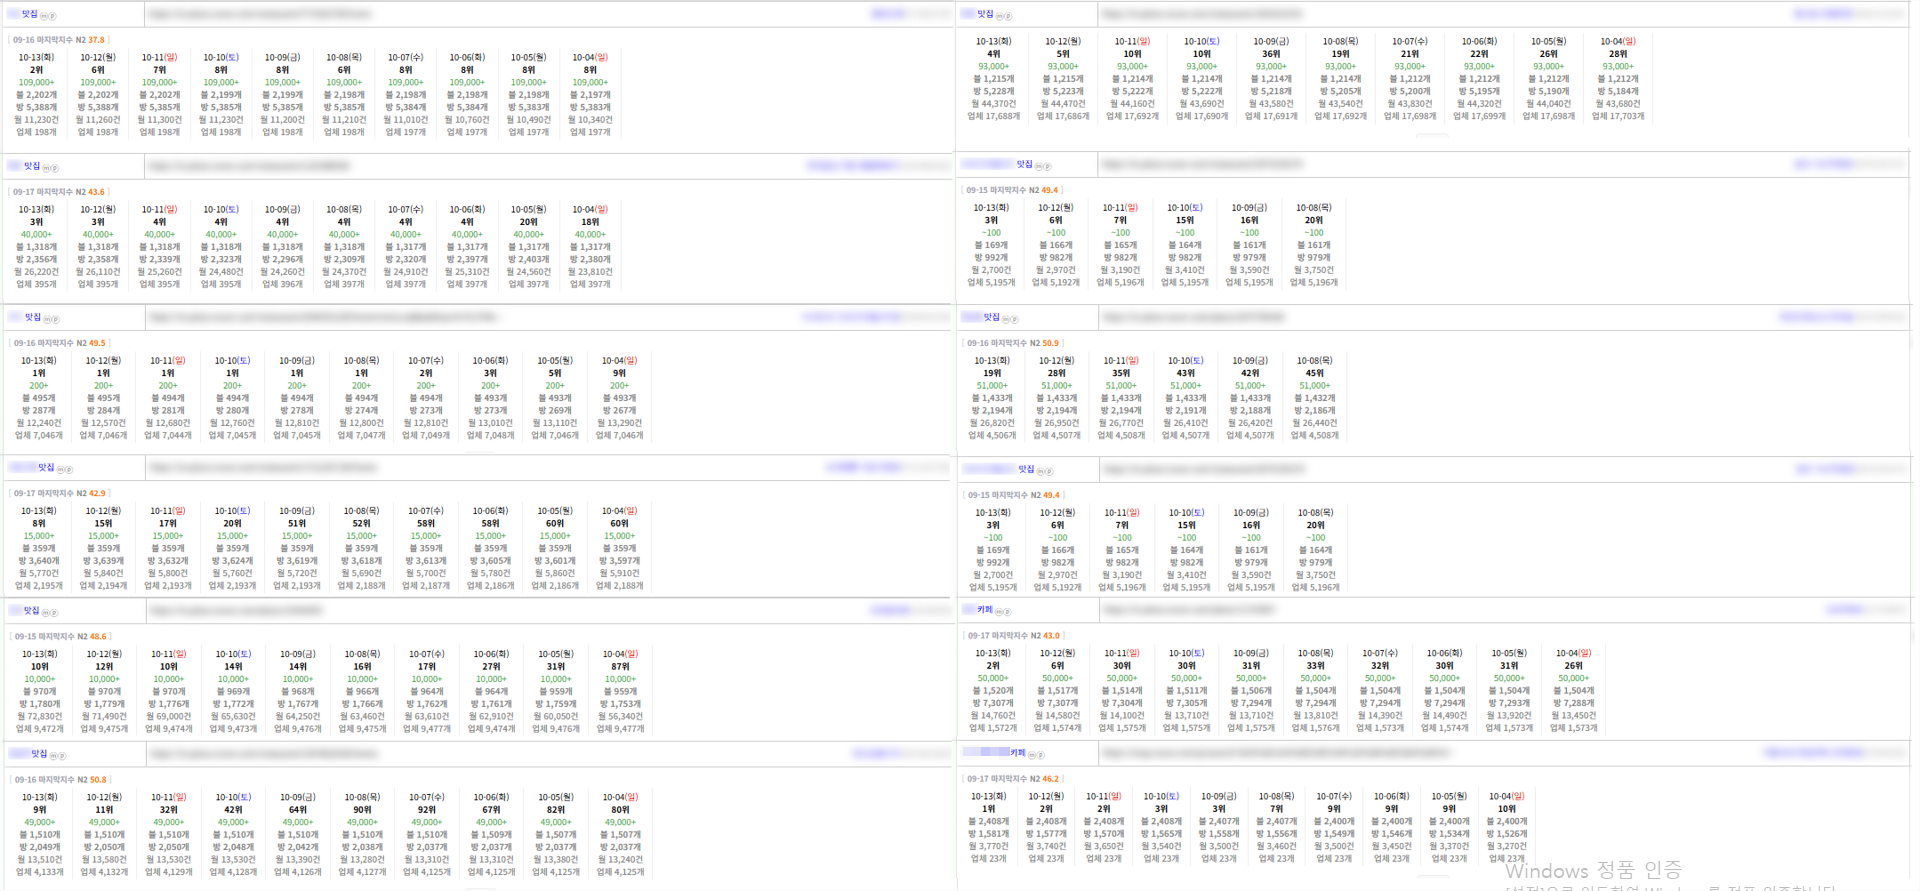Click the '방 2,403개' value
1920x891 pixels.
[x=528, y=259]
